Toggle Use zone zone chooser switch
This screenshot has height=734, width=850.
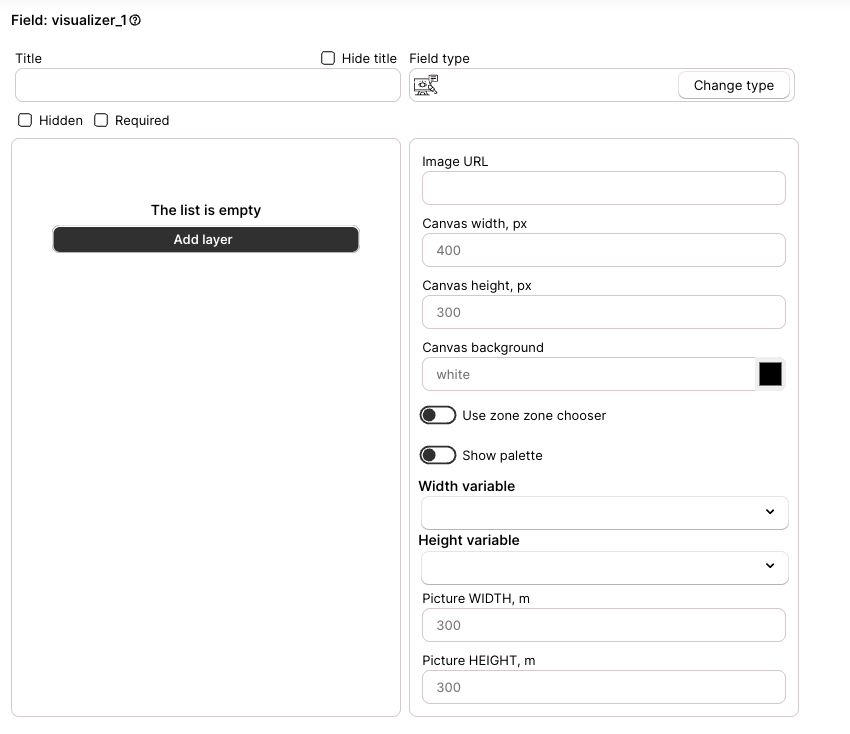tap(437, 415)
